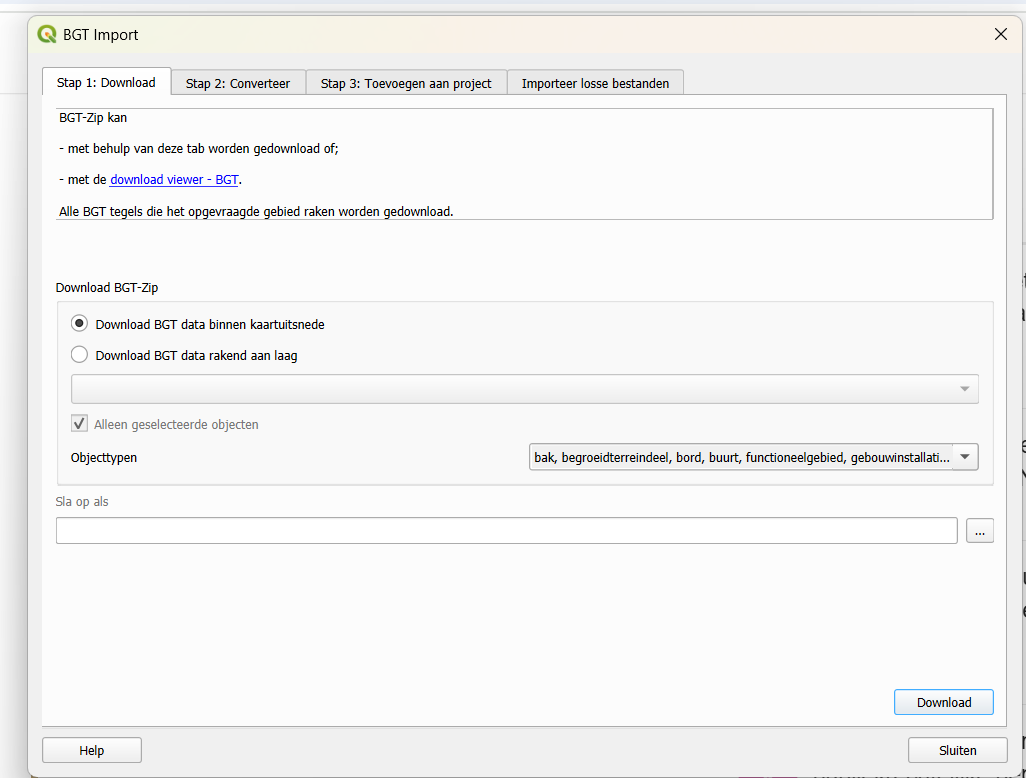Screen dimensions: 1026x778
Task: Click the Sla op als path field
Action: [506, 531]
